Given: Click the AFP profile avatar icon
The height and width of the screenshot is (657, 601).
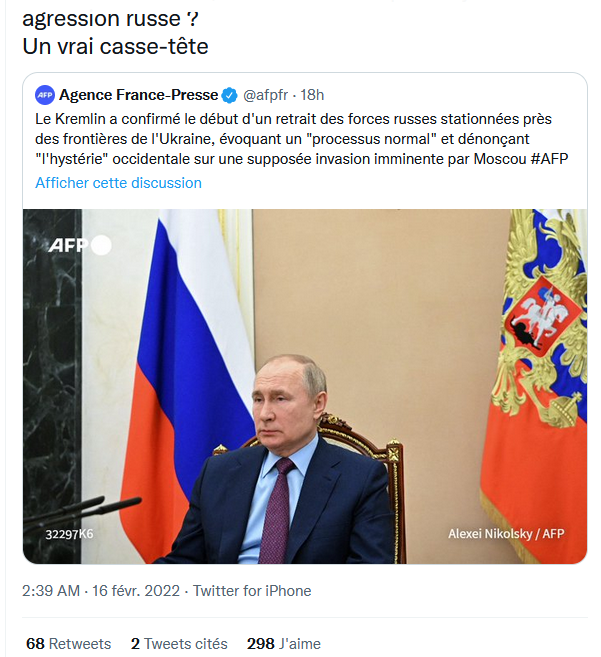Looking at the screenshot, I should click(45, 95).
